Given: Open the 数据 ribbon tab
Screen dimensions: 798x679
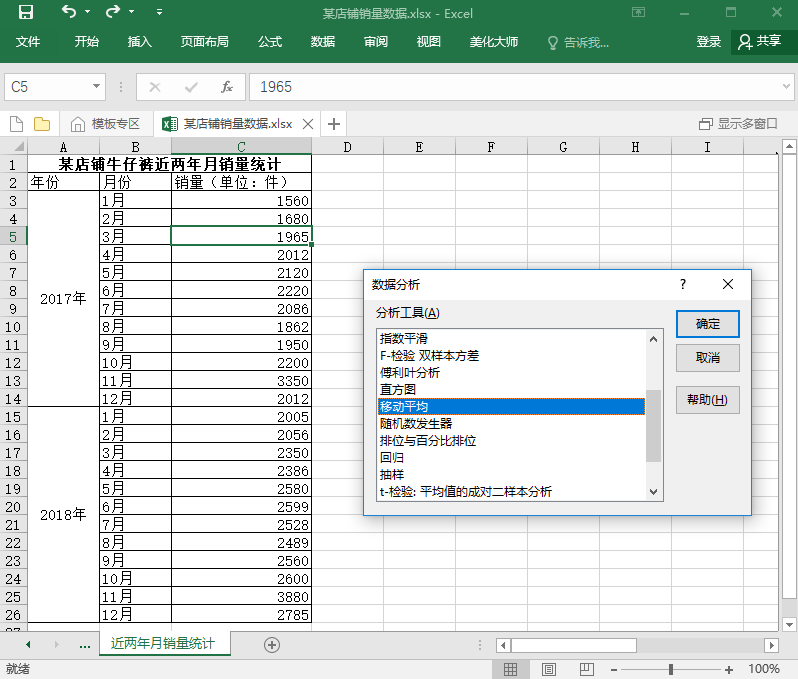Looking at the screenshot, I should (x=323, y=42).
